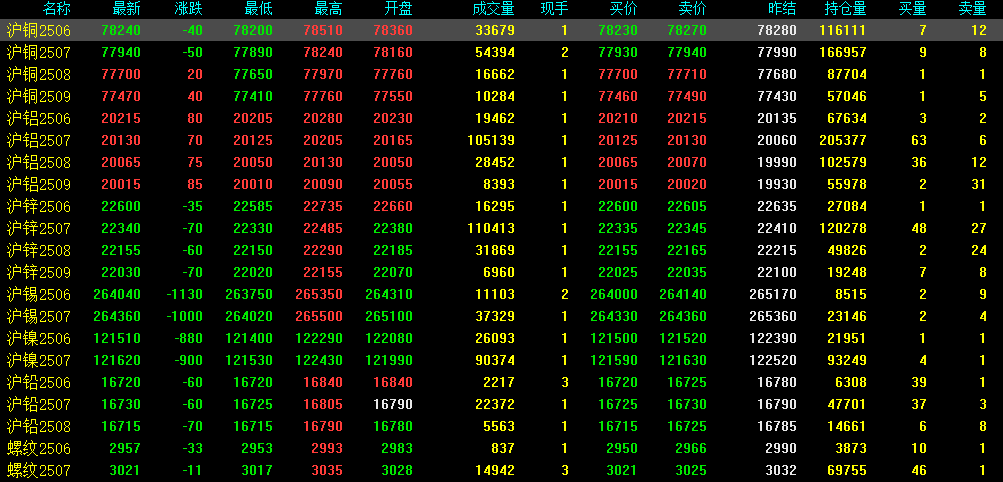Select the 沪锌2508 contract name
The width and height of the screenshot is (1003, 482).
[38, 251]
